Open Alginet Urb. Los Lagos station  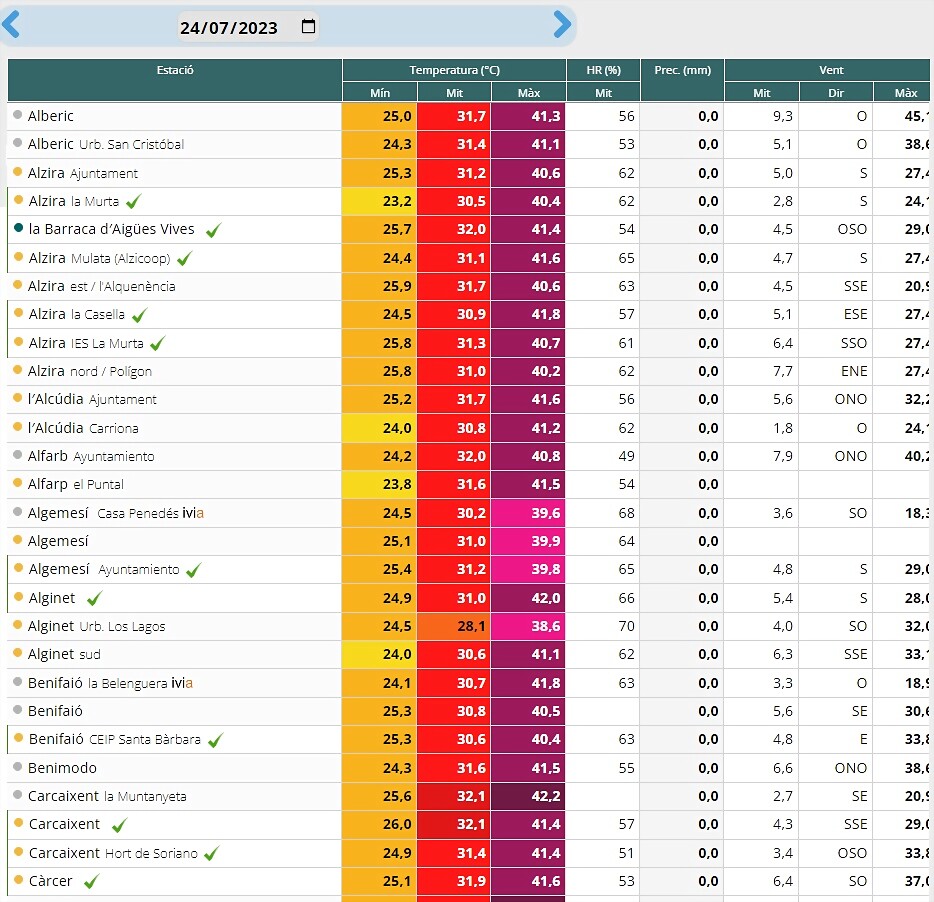(x=96, y=627)
